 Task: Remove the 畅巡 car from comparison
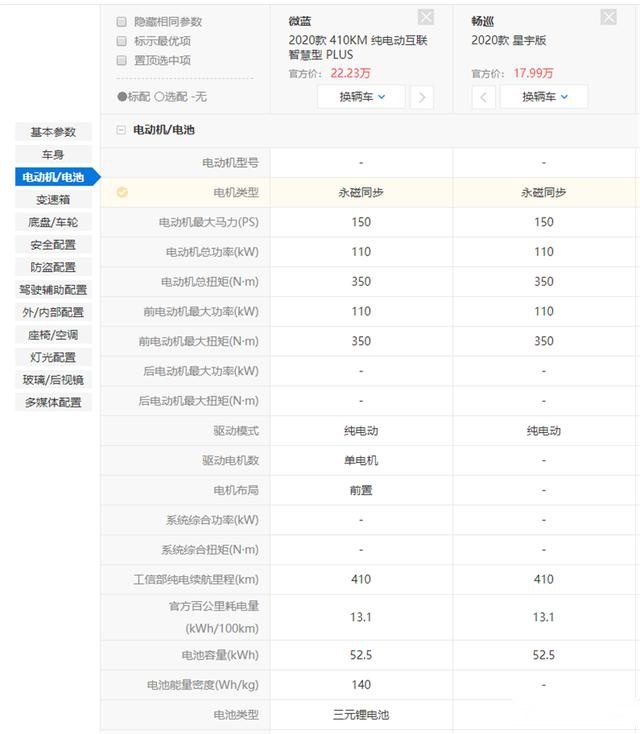(608, 17)
